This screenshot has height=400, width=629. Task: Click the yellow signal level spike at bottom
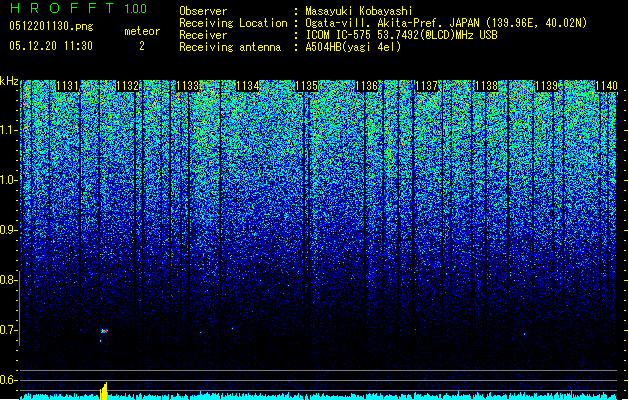coord(103,391)
